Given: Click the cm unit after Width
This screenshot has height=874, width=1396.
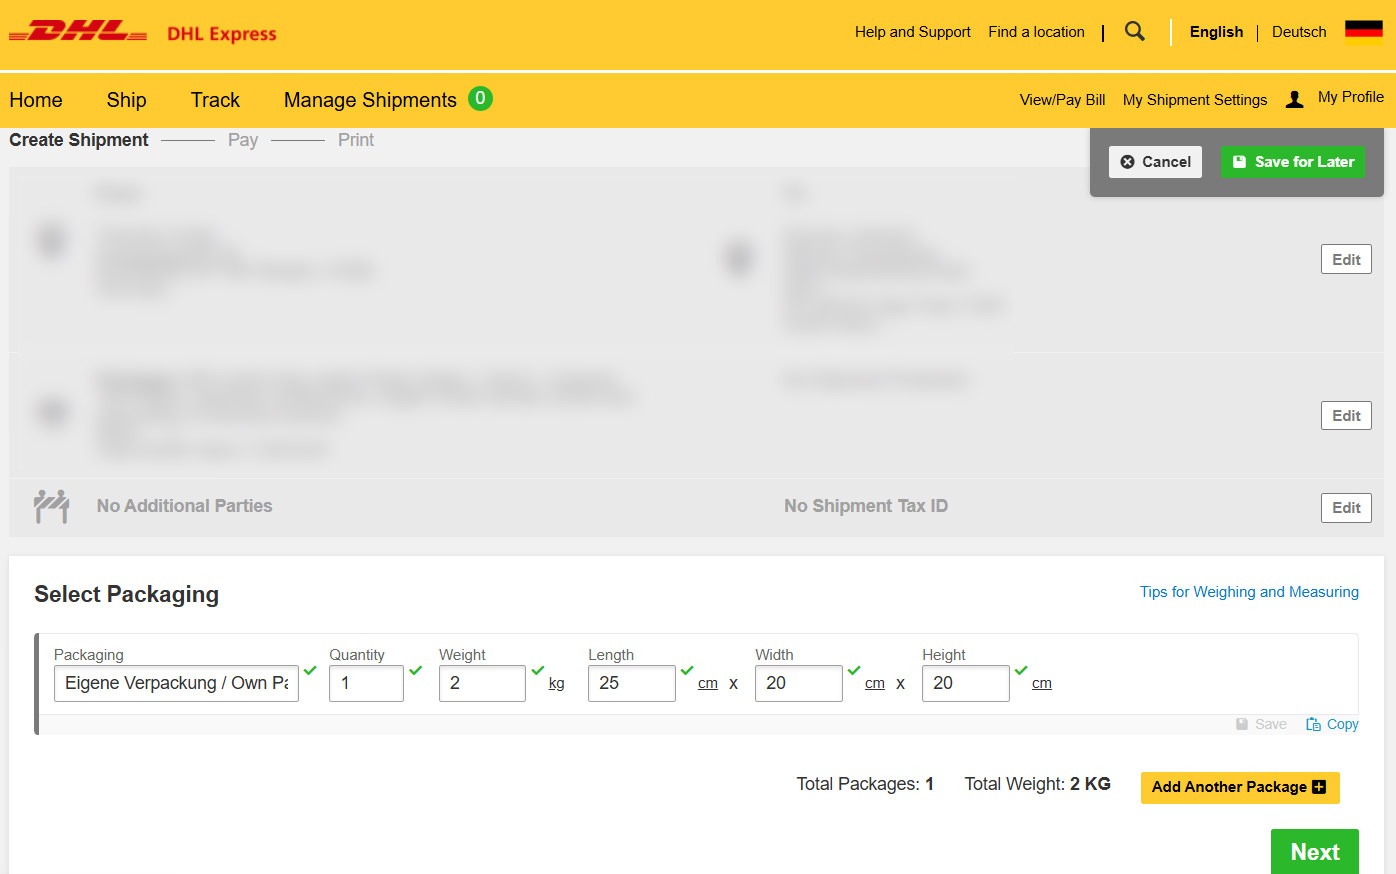Looking at the screenshot, I should 875,684.
